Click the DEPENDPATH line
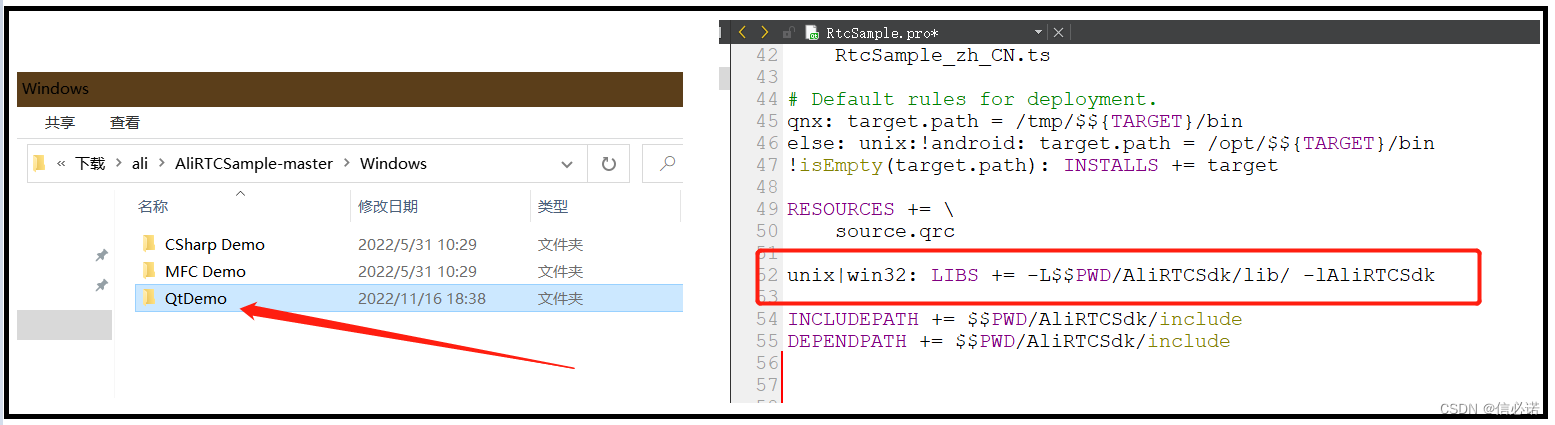Screen dimensions: 1555x425 (x=1009, y=341)
